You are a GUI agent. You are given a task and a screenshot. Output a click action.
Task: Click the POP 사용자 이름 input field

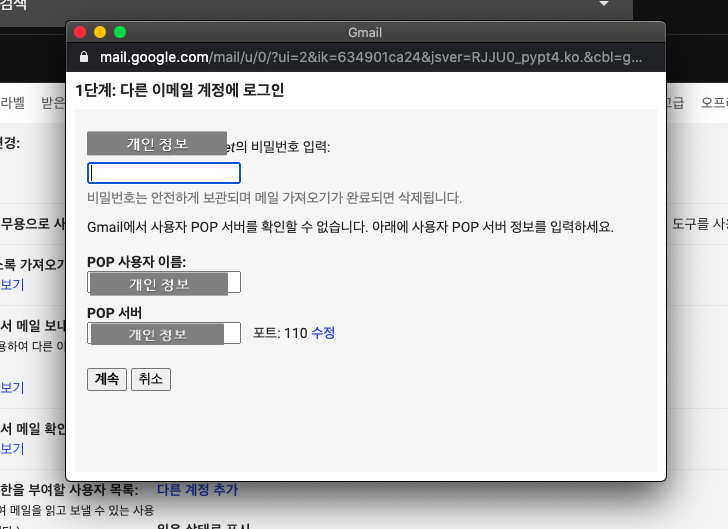point(164,282)
